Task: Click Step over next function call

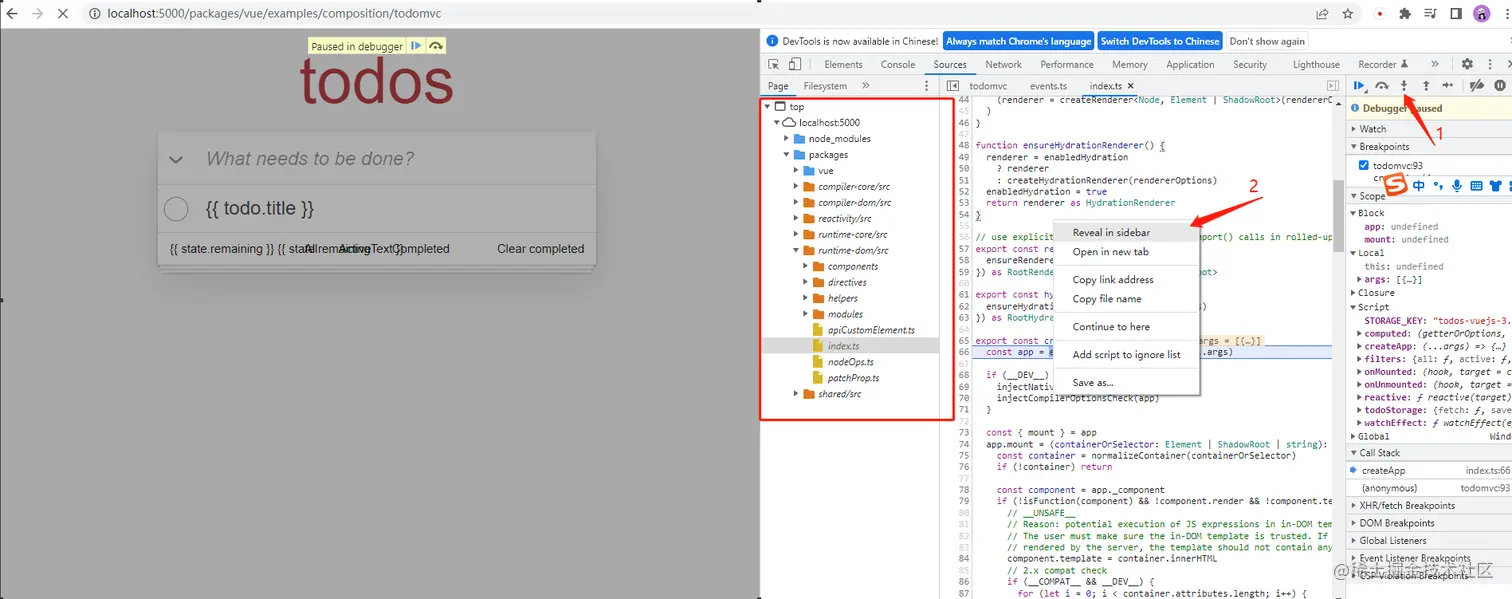Action: [x=1382, y=86]
